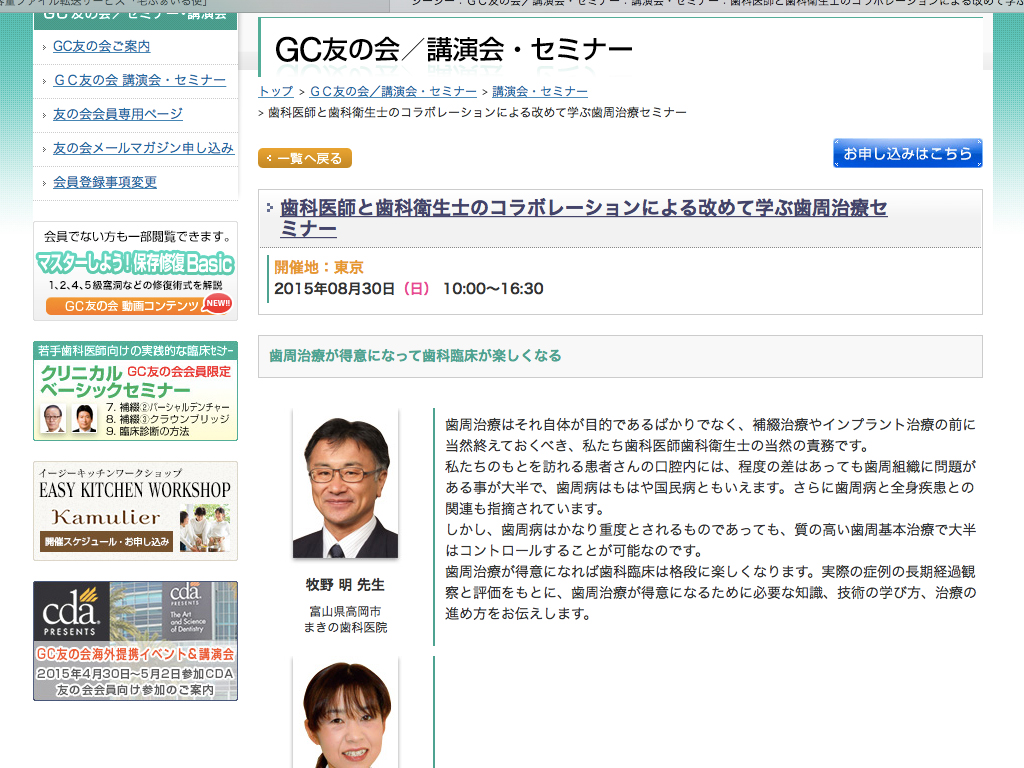Screen dimensions: 1024x768
Task: Open 会員登録事項変更 link
Action: click(104, 182)
